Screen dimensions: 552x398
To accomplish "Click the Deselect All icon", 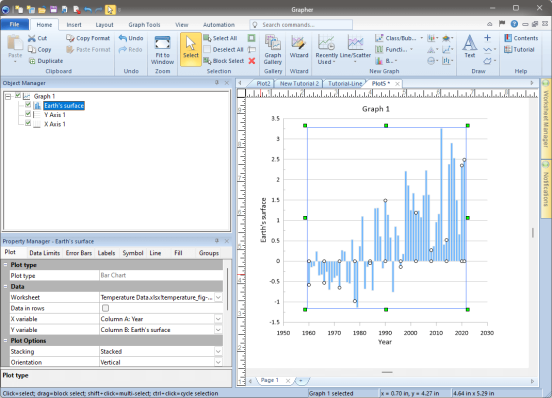I will click(x=207, y=49).
